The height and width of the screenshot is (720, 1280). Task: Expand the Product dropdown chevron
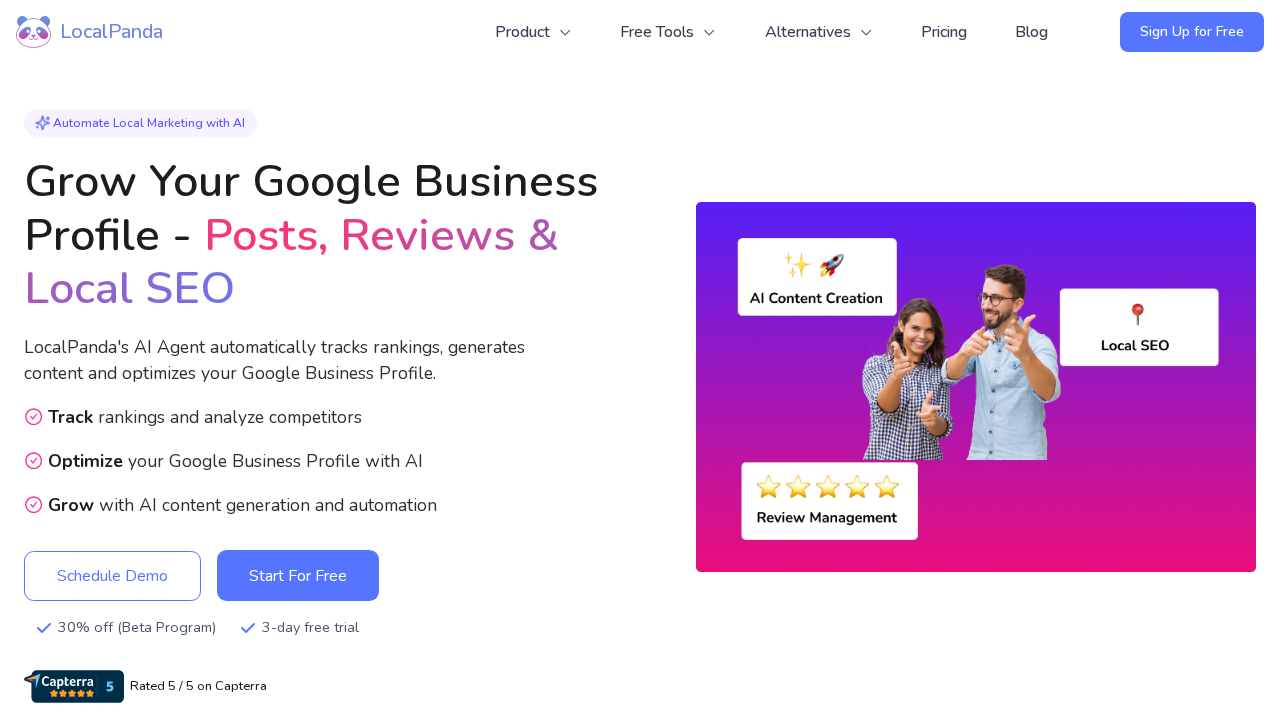click(x=565, y=32)
